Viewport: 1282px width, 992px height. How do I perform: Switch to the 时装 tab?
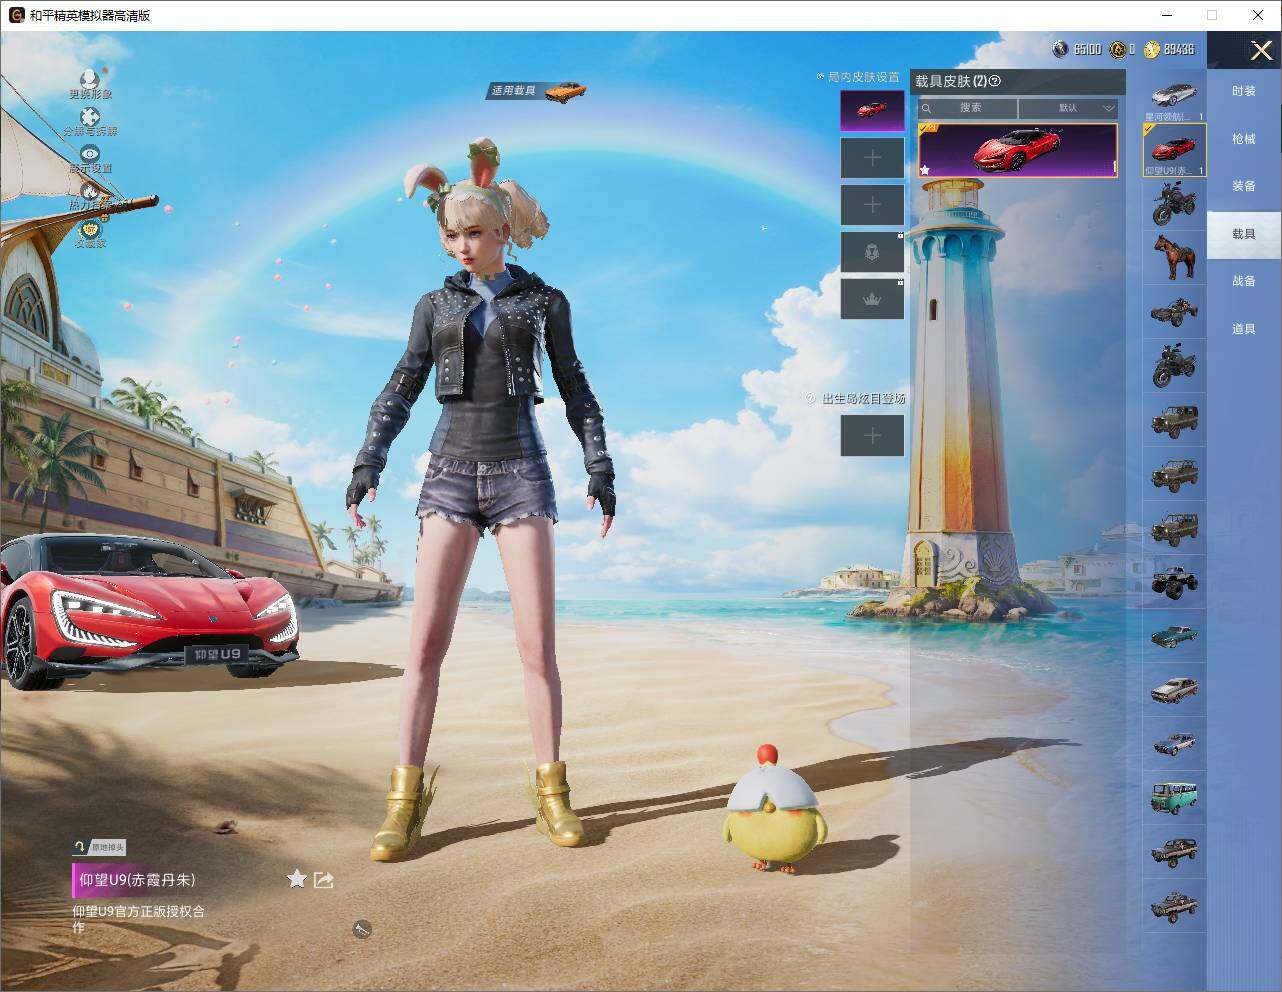(x=1244, y=91)
